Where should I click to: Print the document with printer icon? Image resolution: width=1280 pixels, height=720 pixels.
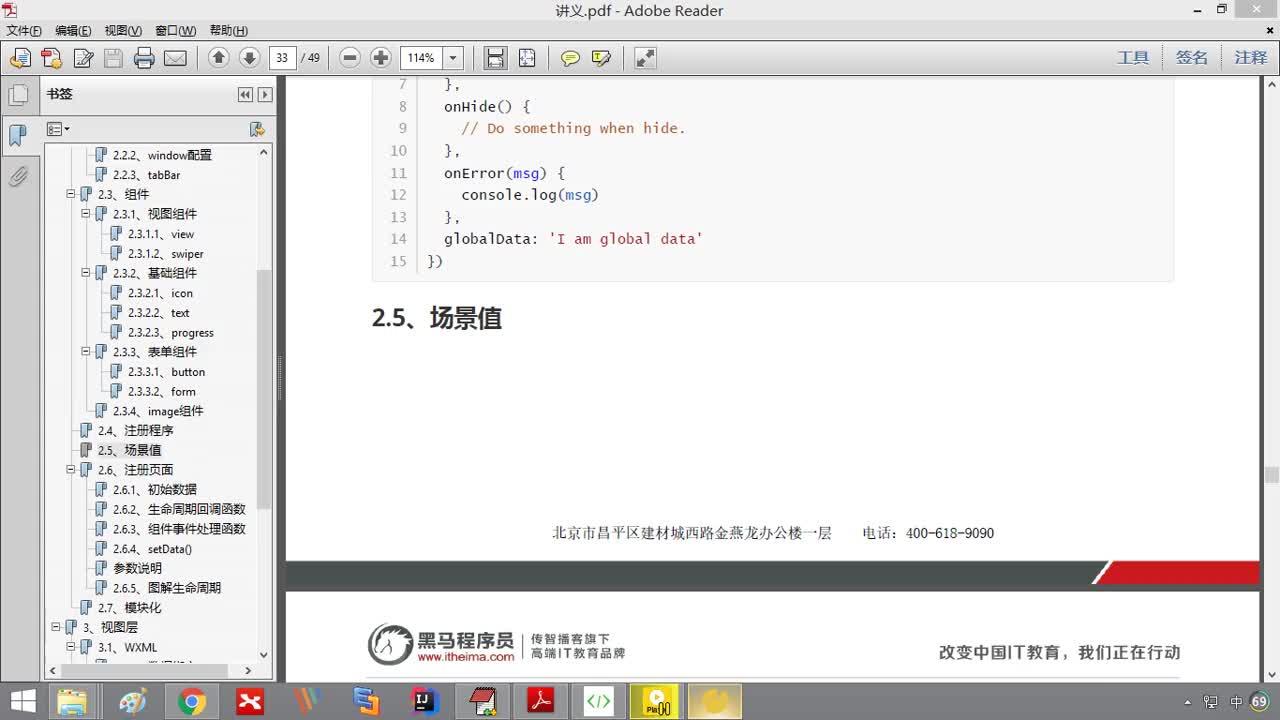pyautogui.click(x=144, y=58)
